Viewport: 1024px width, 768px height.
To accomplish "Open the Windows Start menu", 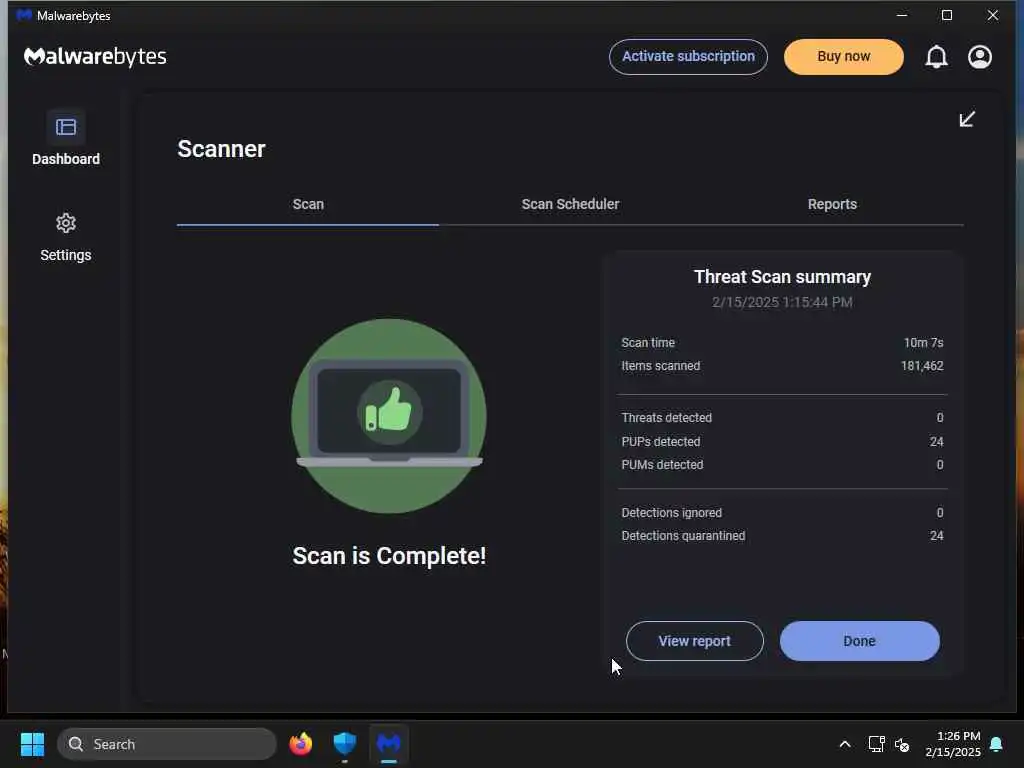I will [32, 744].
